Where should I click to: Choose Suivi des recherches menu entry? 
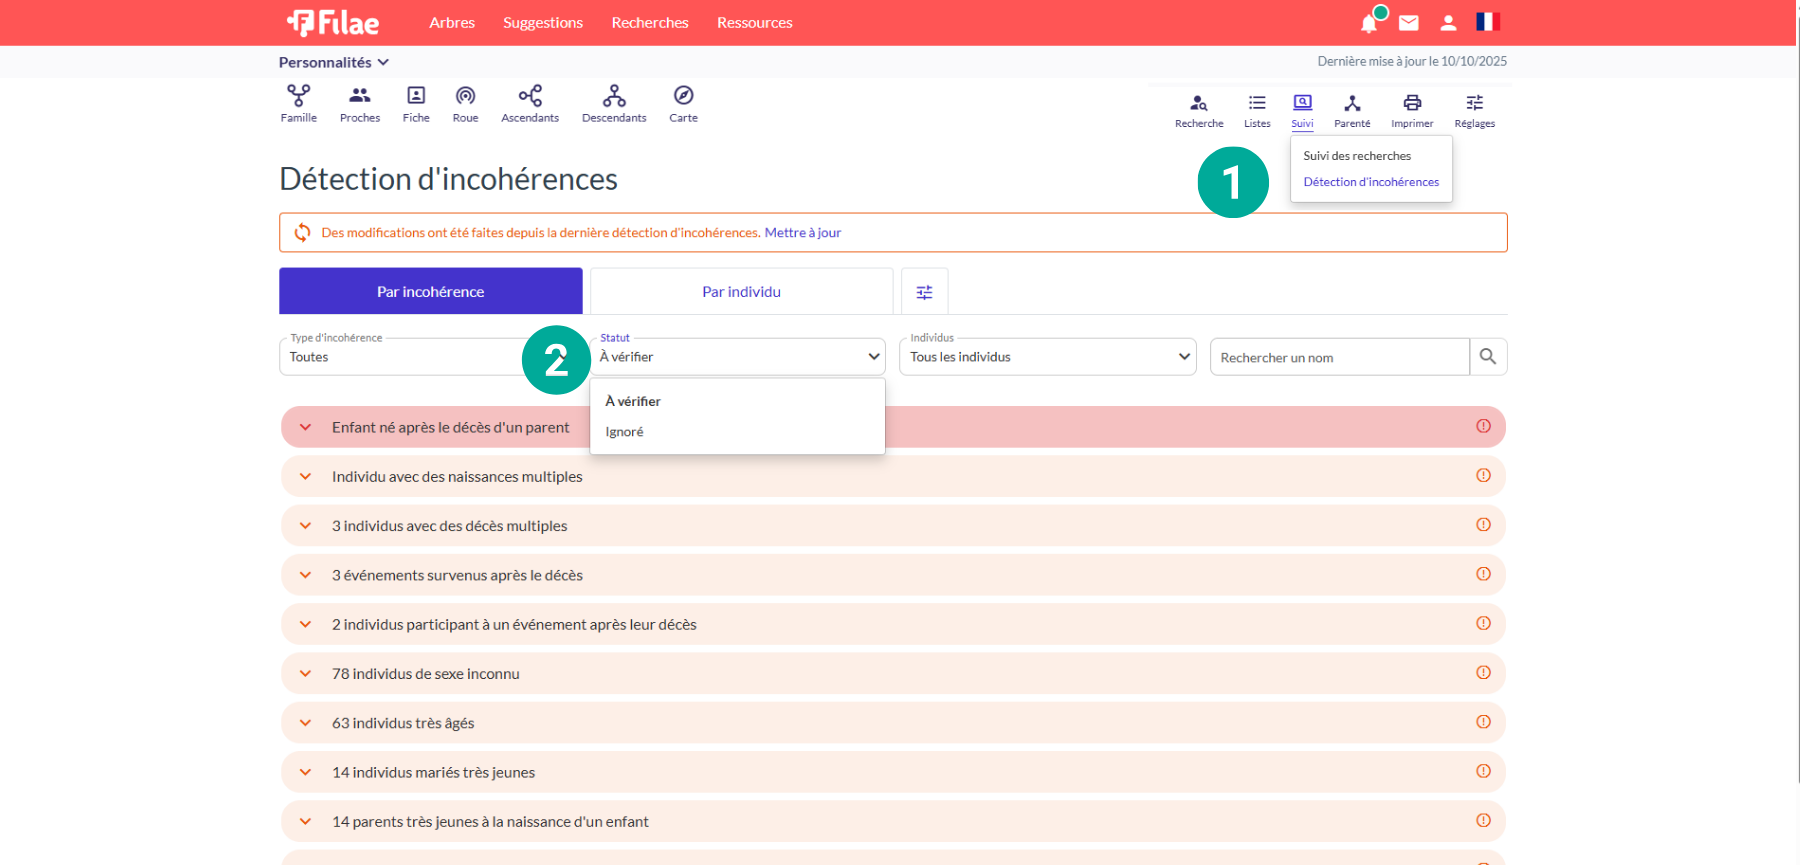point(1356,156)
